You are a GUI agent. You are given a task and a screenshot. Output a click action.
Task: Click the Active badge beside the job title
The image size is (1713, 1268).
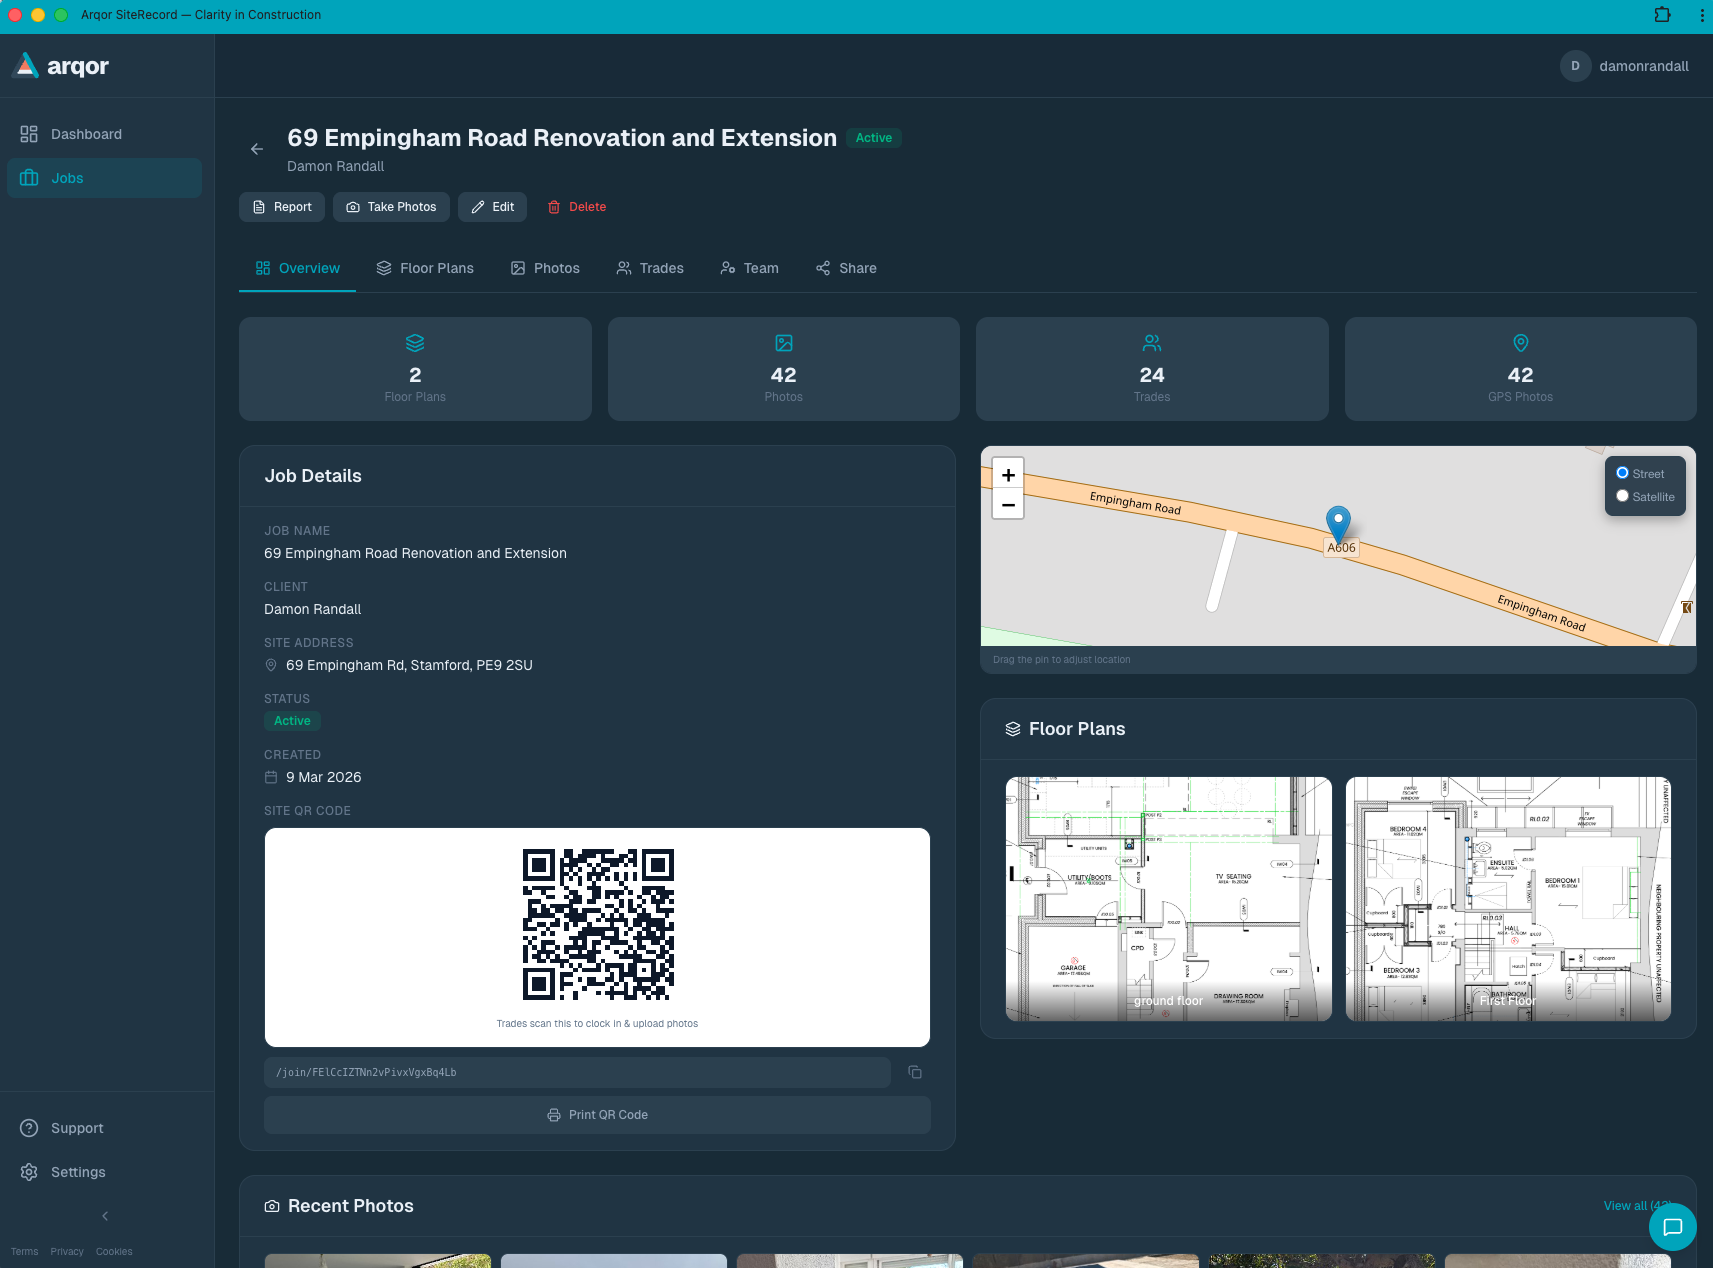(874, 138)
